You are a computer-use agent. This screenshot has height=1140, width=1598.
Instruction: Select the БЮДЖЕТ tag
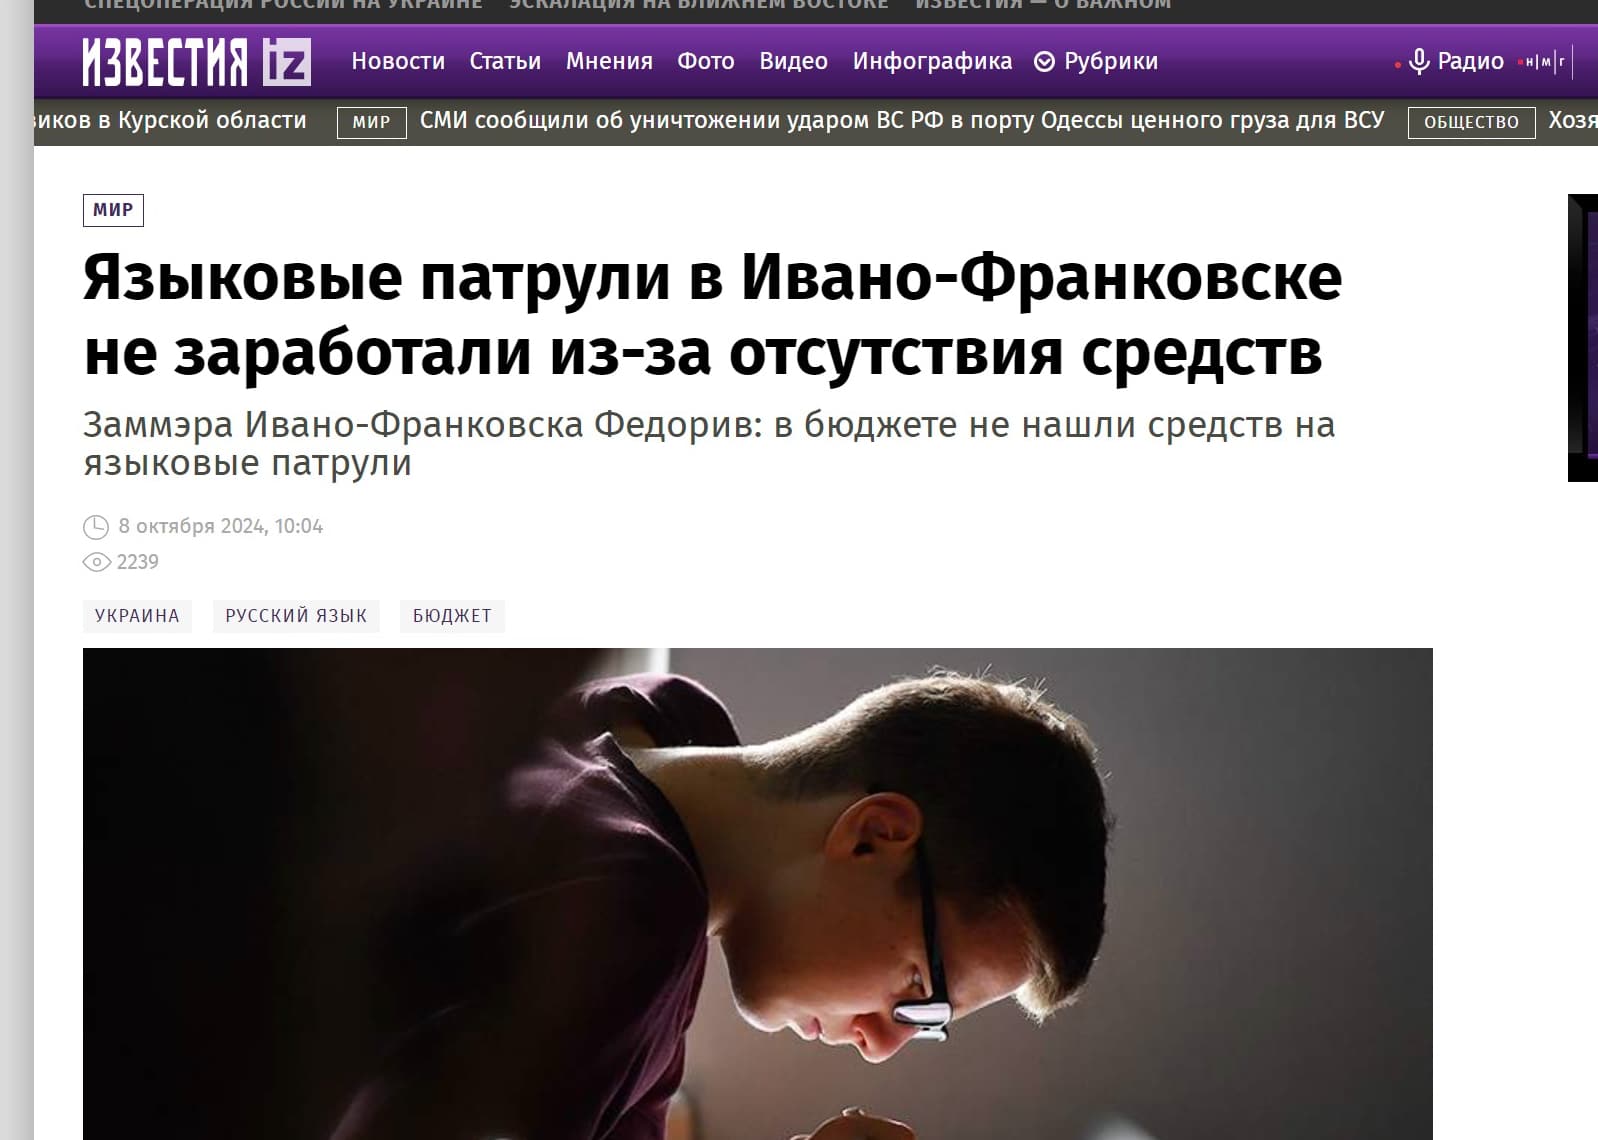[x=452, y=616]
